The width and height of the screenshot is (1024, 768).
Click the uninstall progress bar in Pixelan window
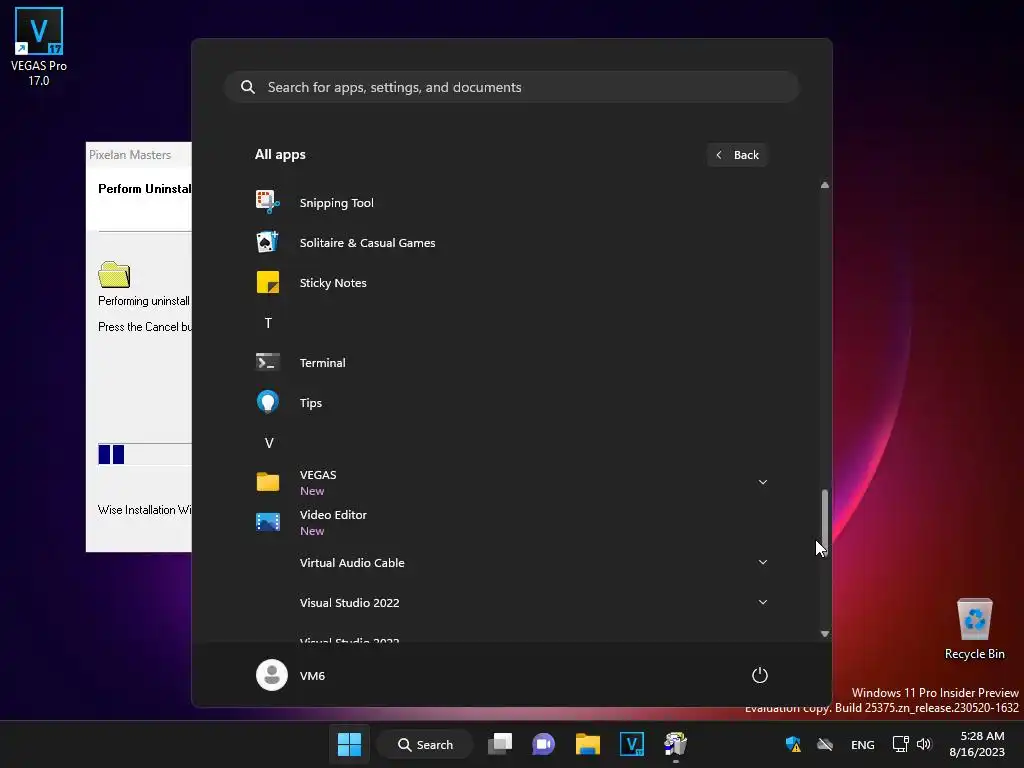pos(145,454)
